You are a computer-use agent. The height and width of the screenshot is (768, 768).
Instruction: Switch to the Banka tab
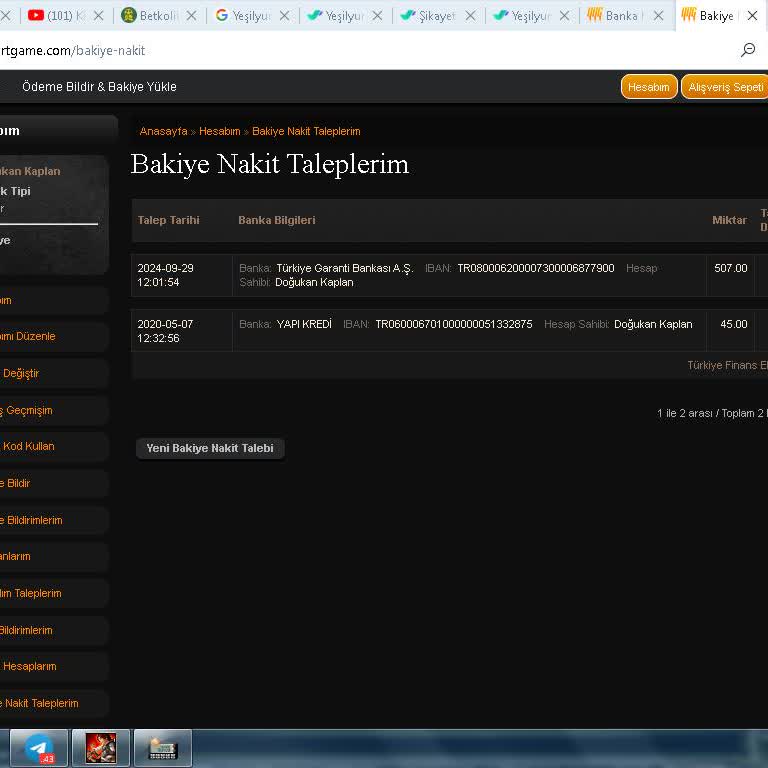(625, 16)
